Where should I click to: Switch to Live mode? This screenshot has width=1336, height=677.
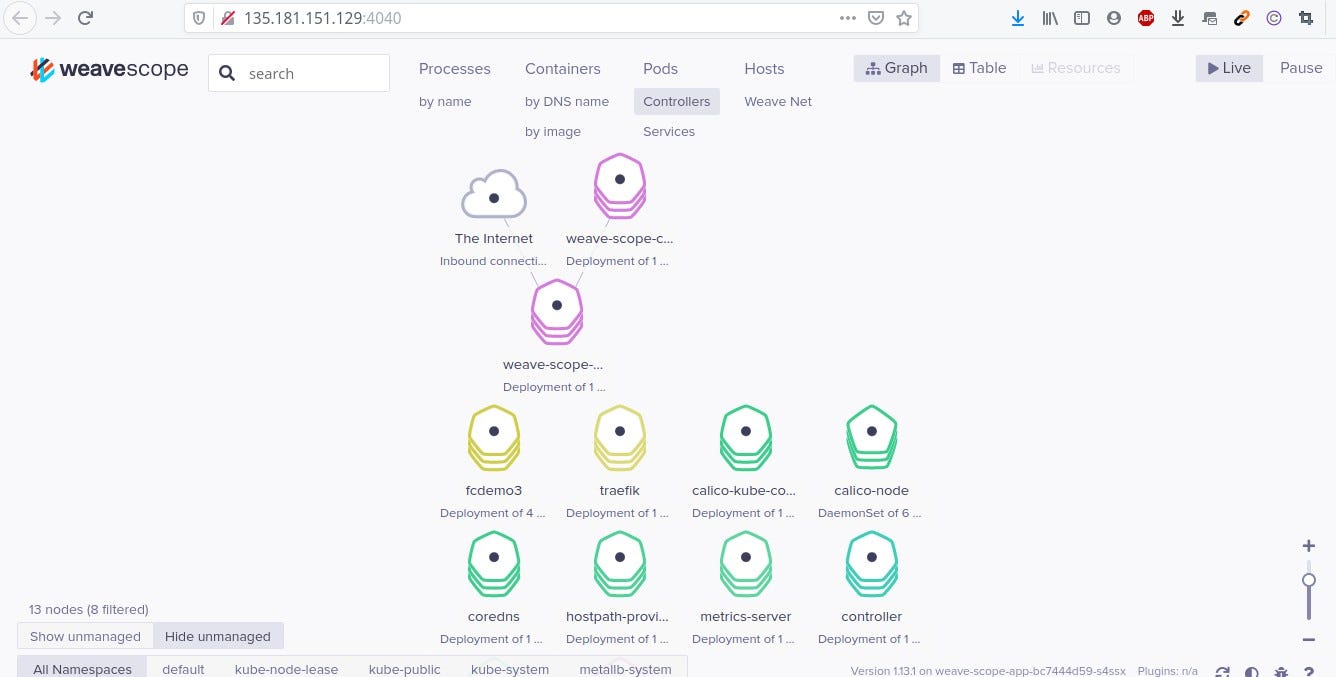pos(1229,68)
